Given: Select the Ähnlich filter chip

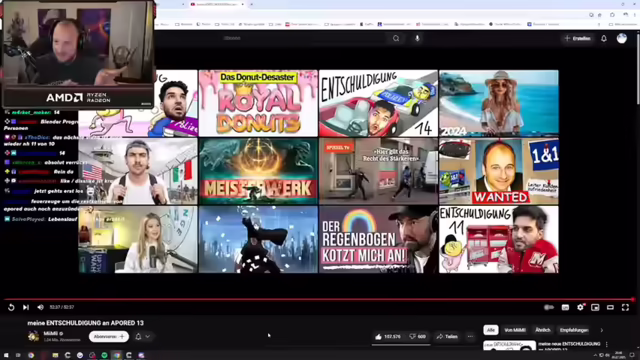Looking at the screenshot, I should pos(543,330).
